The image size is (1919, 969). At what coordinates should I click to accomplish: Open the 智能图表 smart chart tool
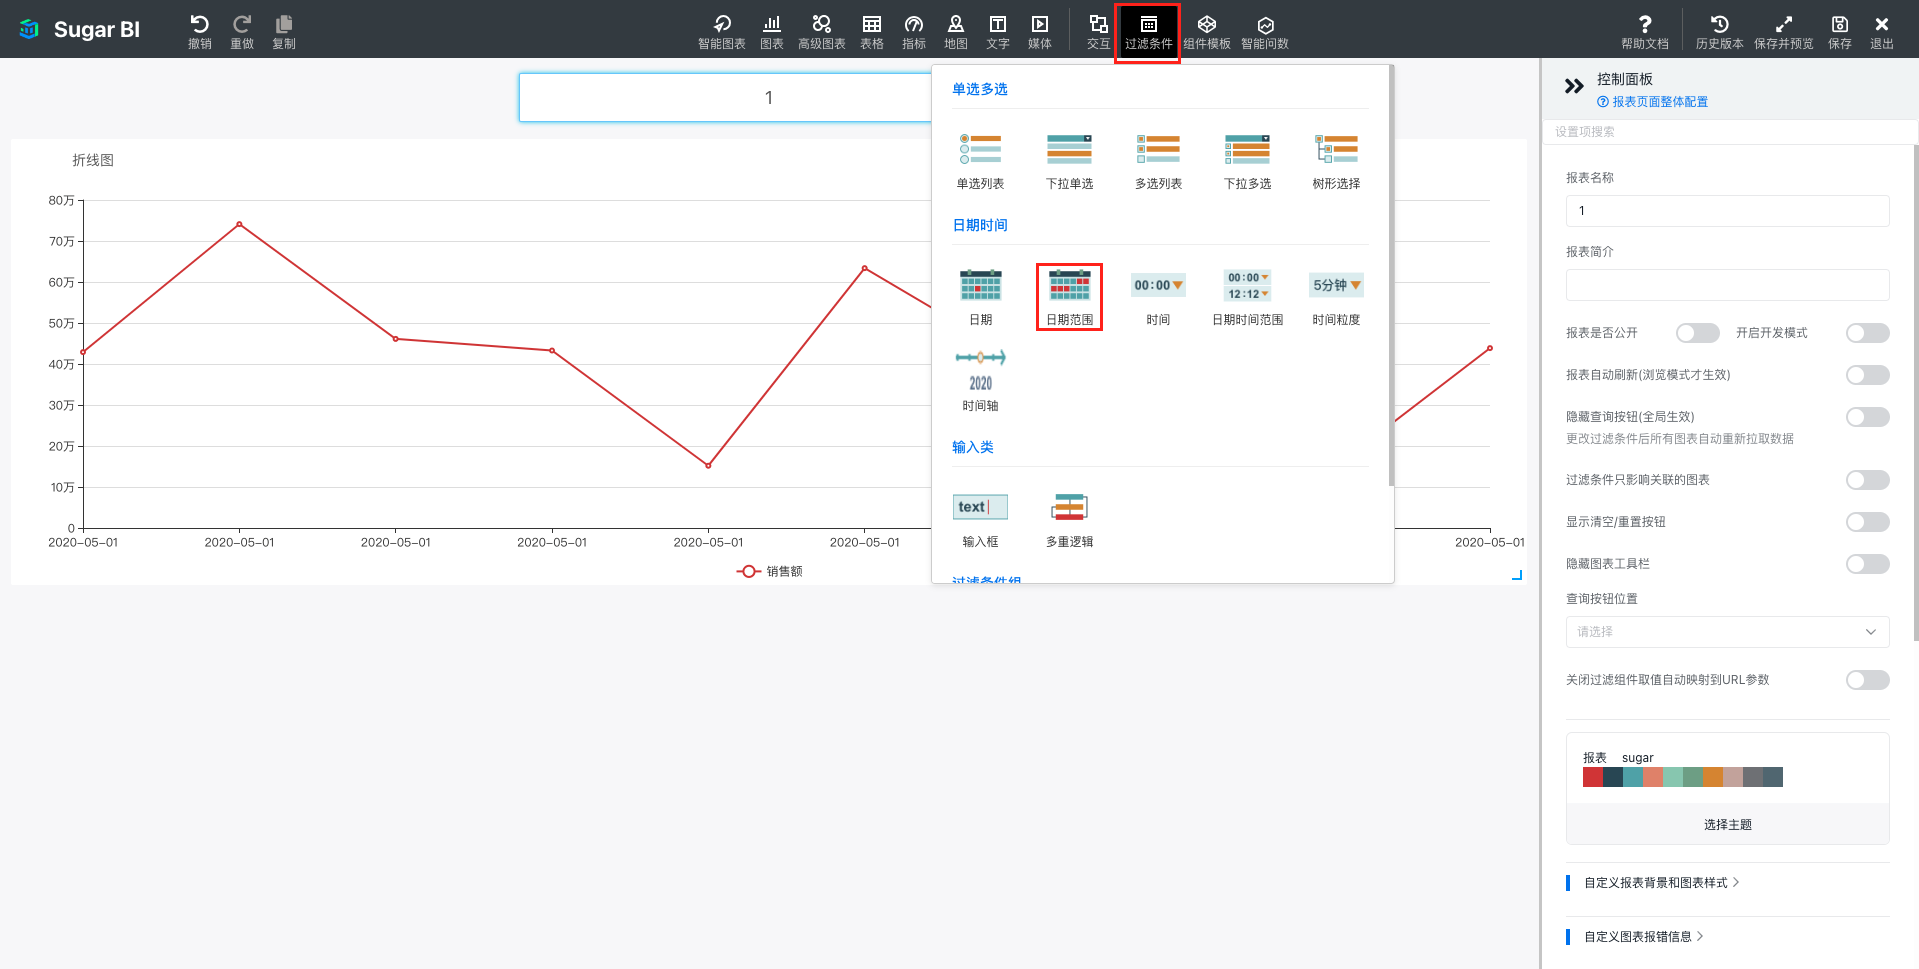[722, 31]
